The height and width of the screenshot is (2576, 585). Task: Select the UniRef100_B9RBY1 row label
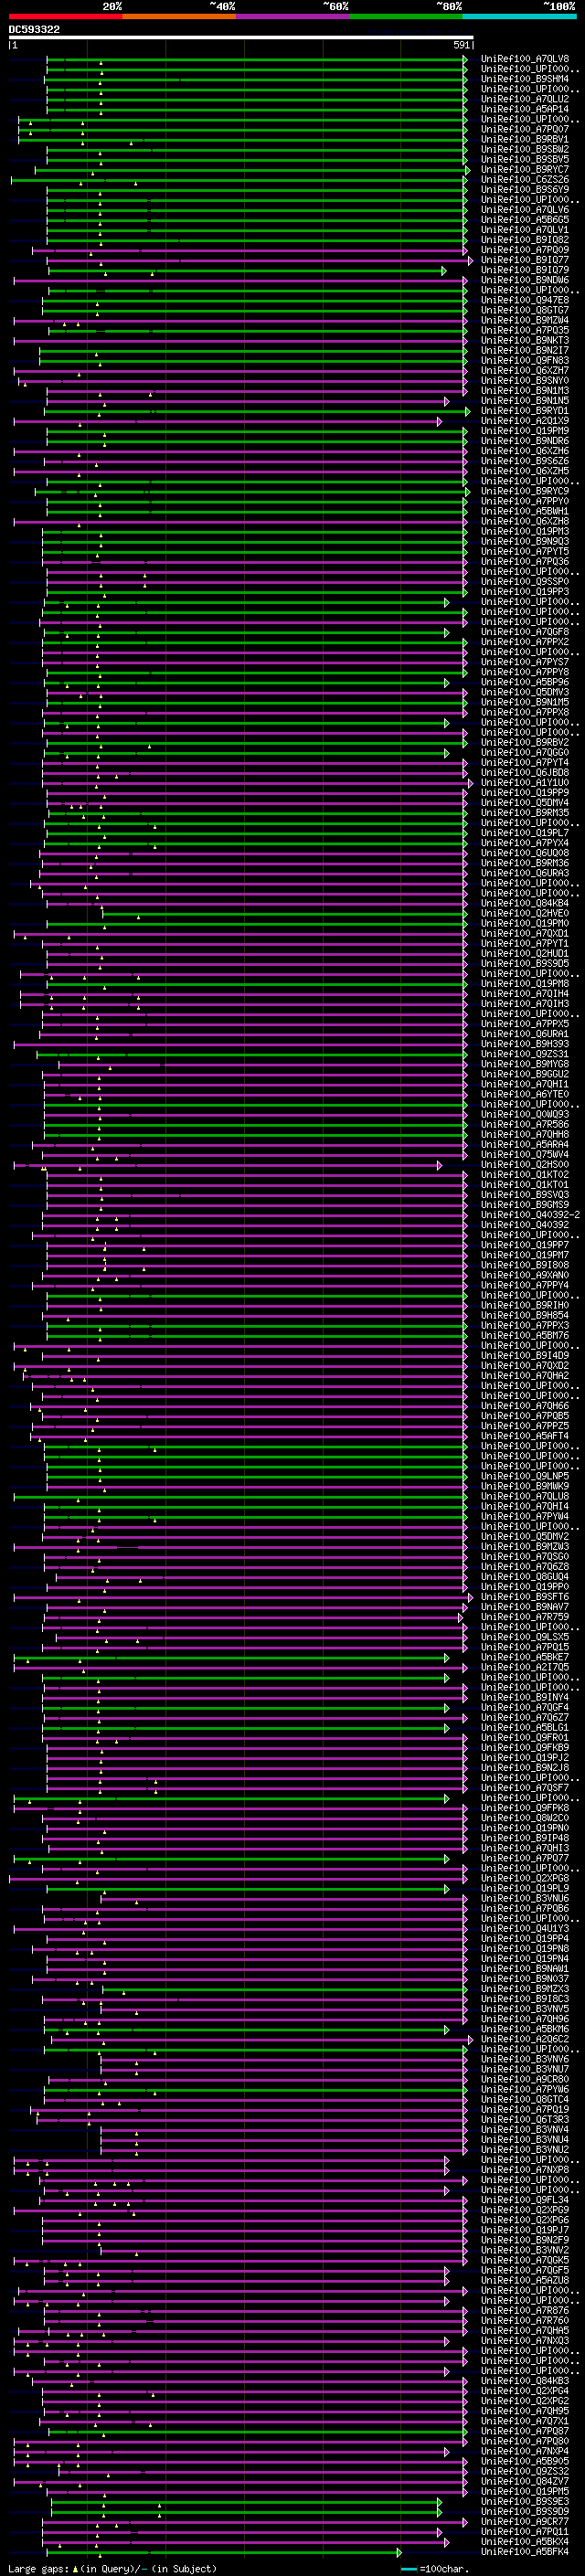click(x=525, y=139)
